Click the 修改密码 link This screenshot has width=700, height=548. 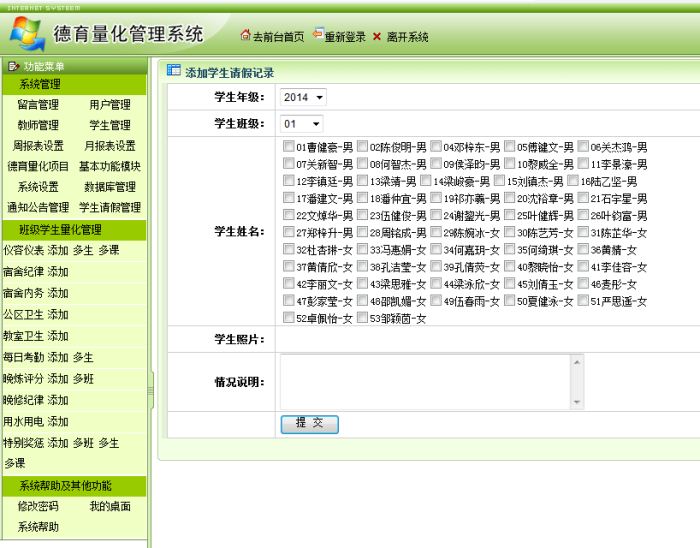pos(39,506)
